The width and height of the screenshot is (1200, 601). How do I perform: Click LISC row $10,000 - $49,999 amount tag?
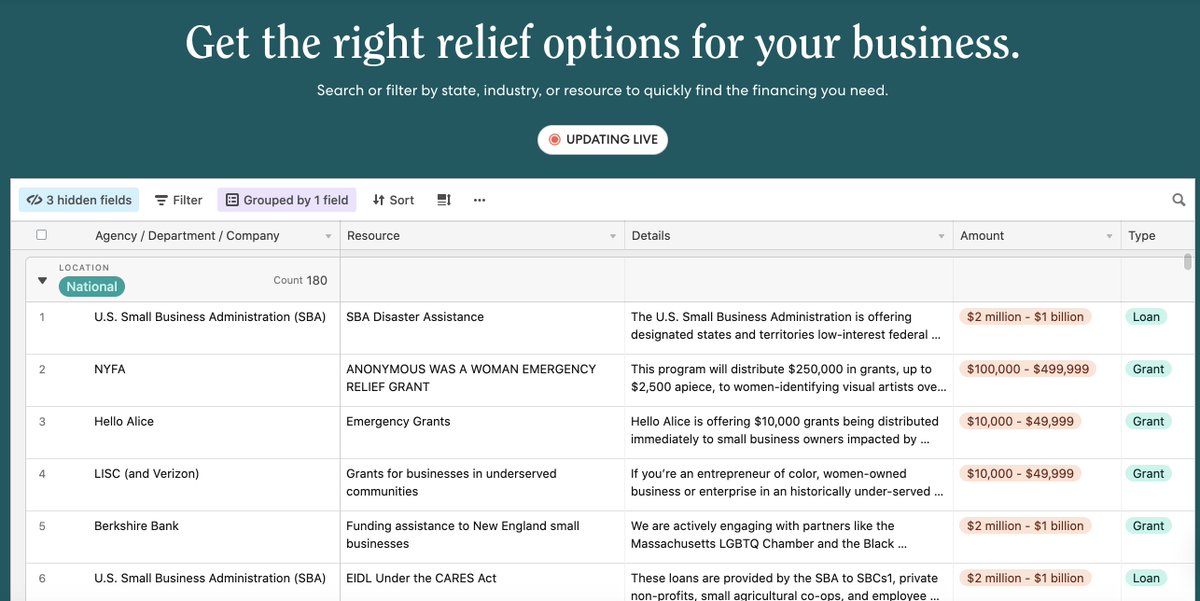(1020, 473)
